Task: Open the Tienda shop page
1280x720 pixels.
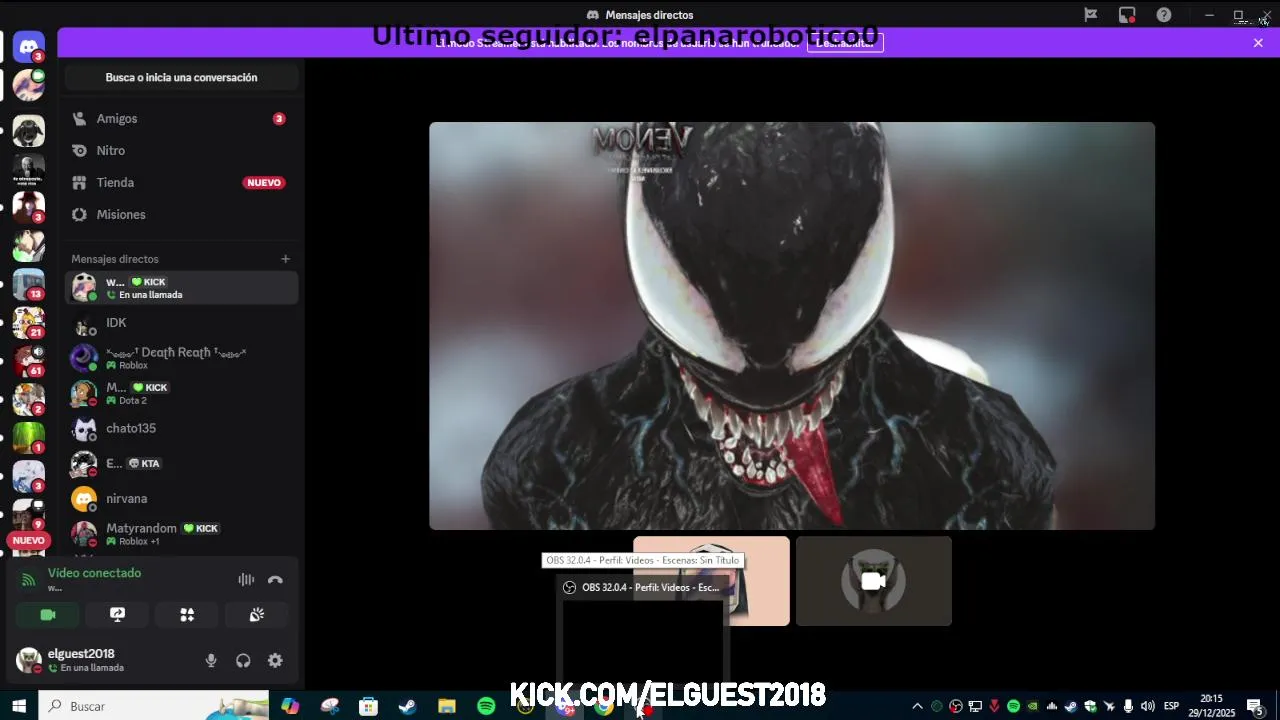Action: pos(181,182)
